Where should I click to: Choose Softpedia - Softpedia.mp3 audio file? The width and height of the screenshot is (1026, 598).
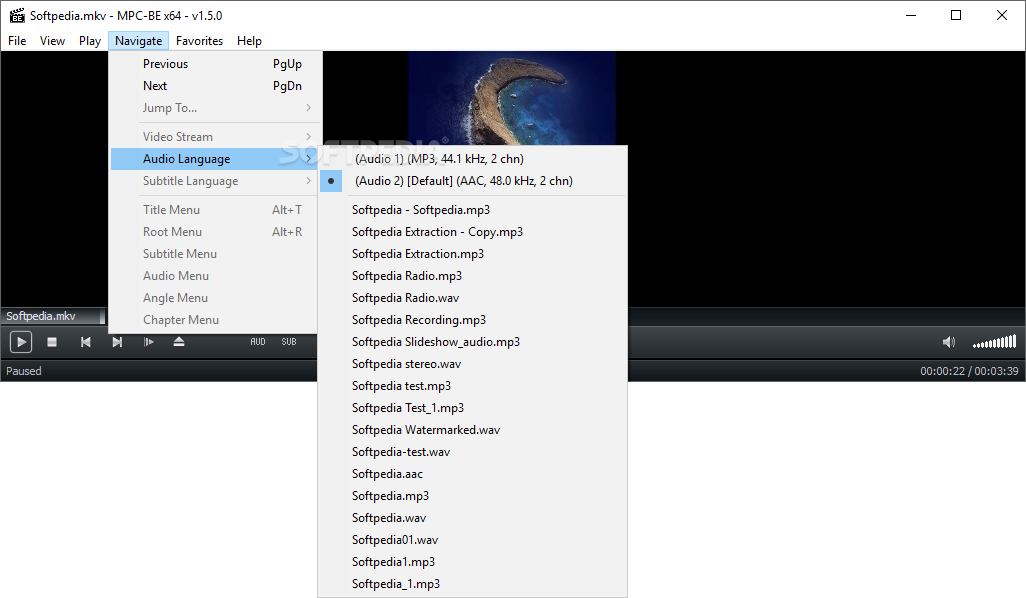(x=472, y=210)
